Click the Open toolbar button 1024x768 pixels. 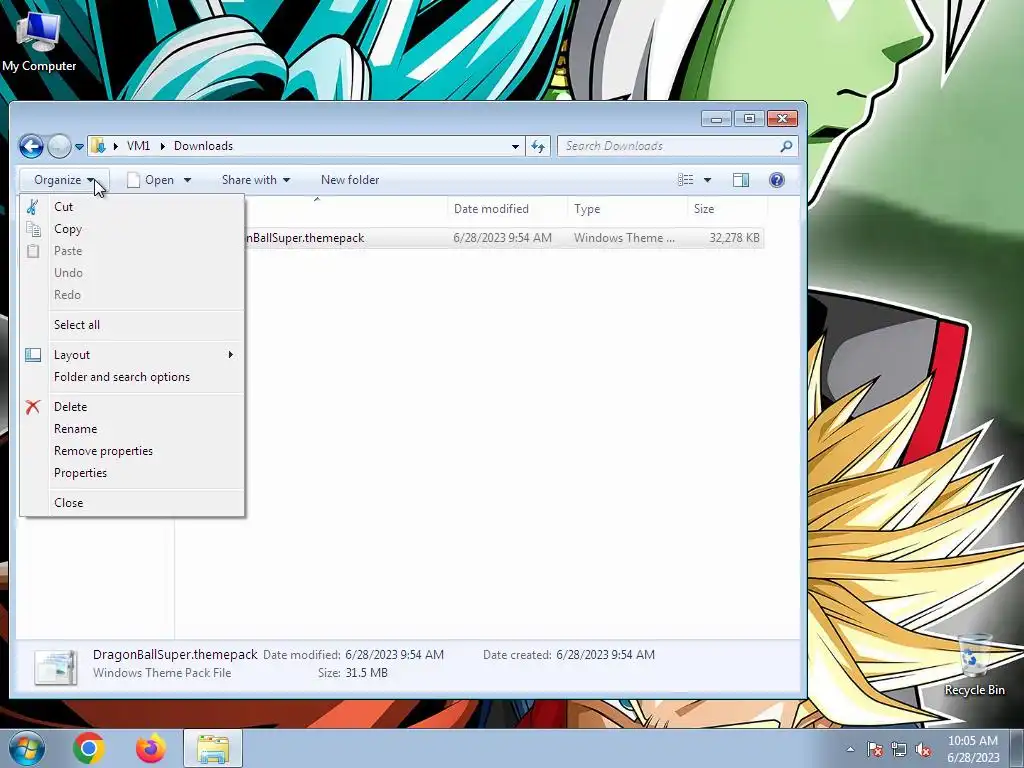point(151,180)
